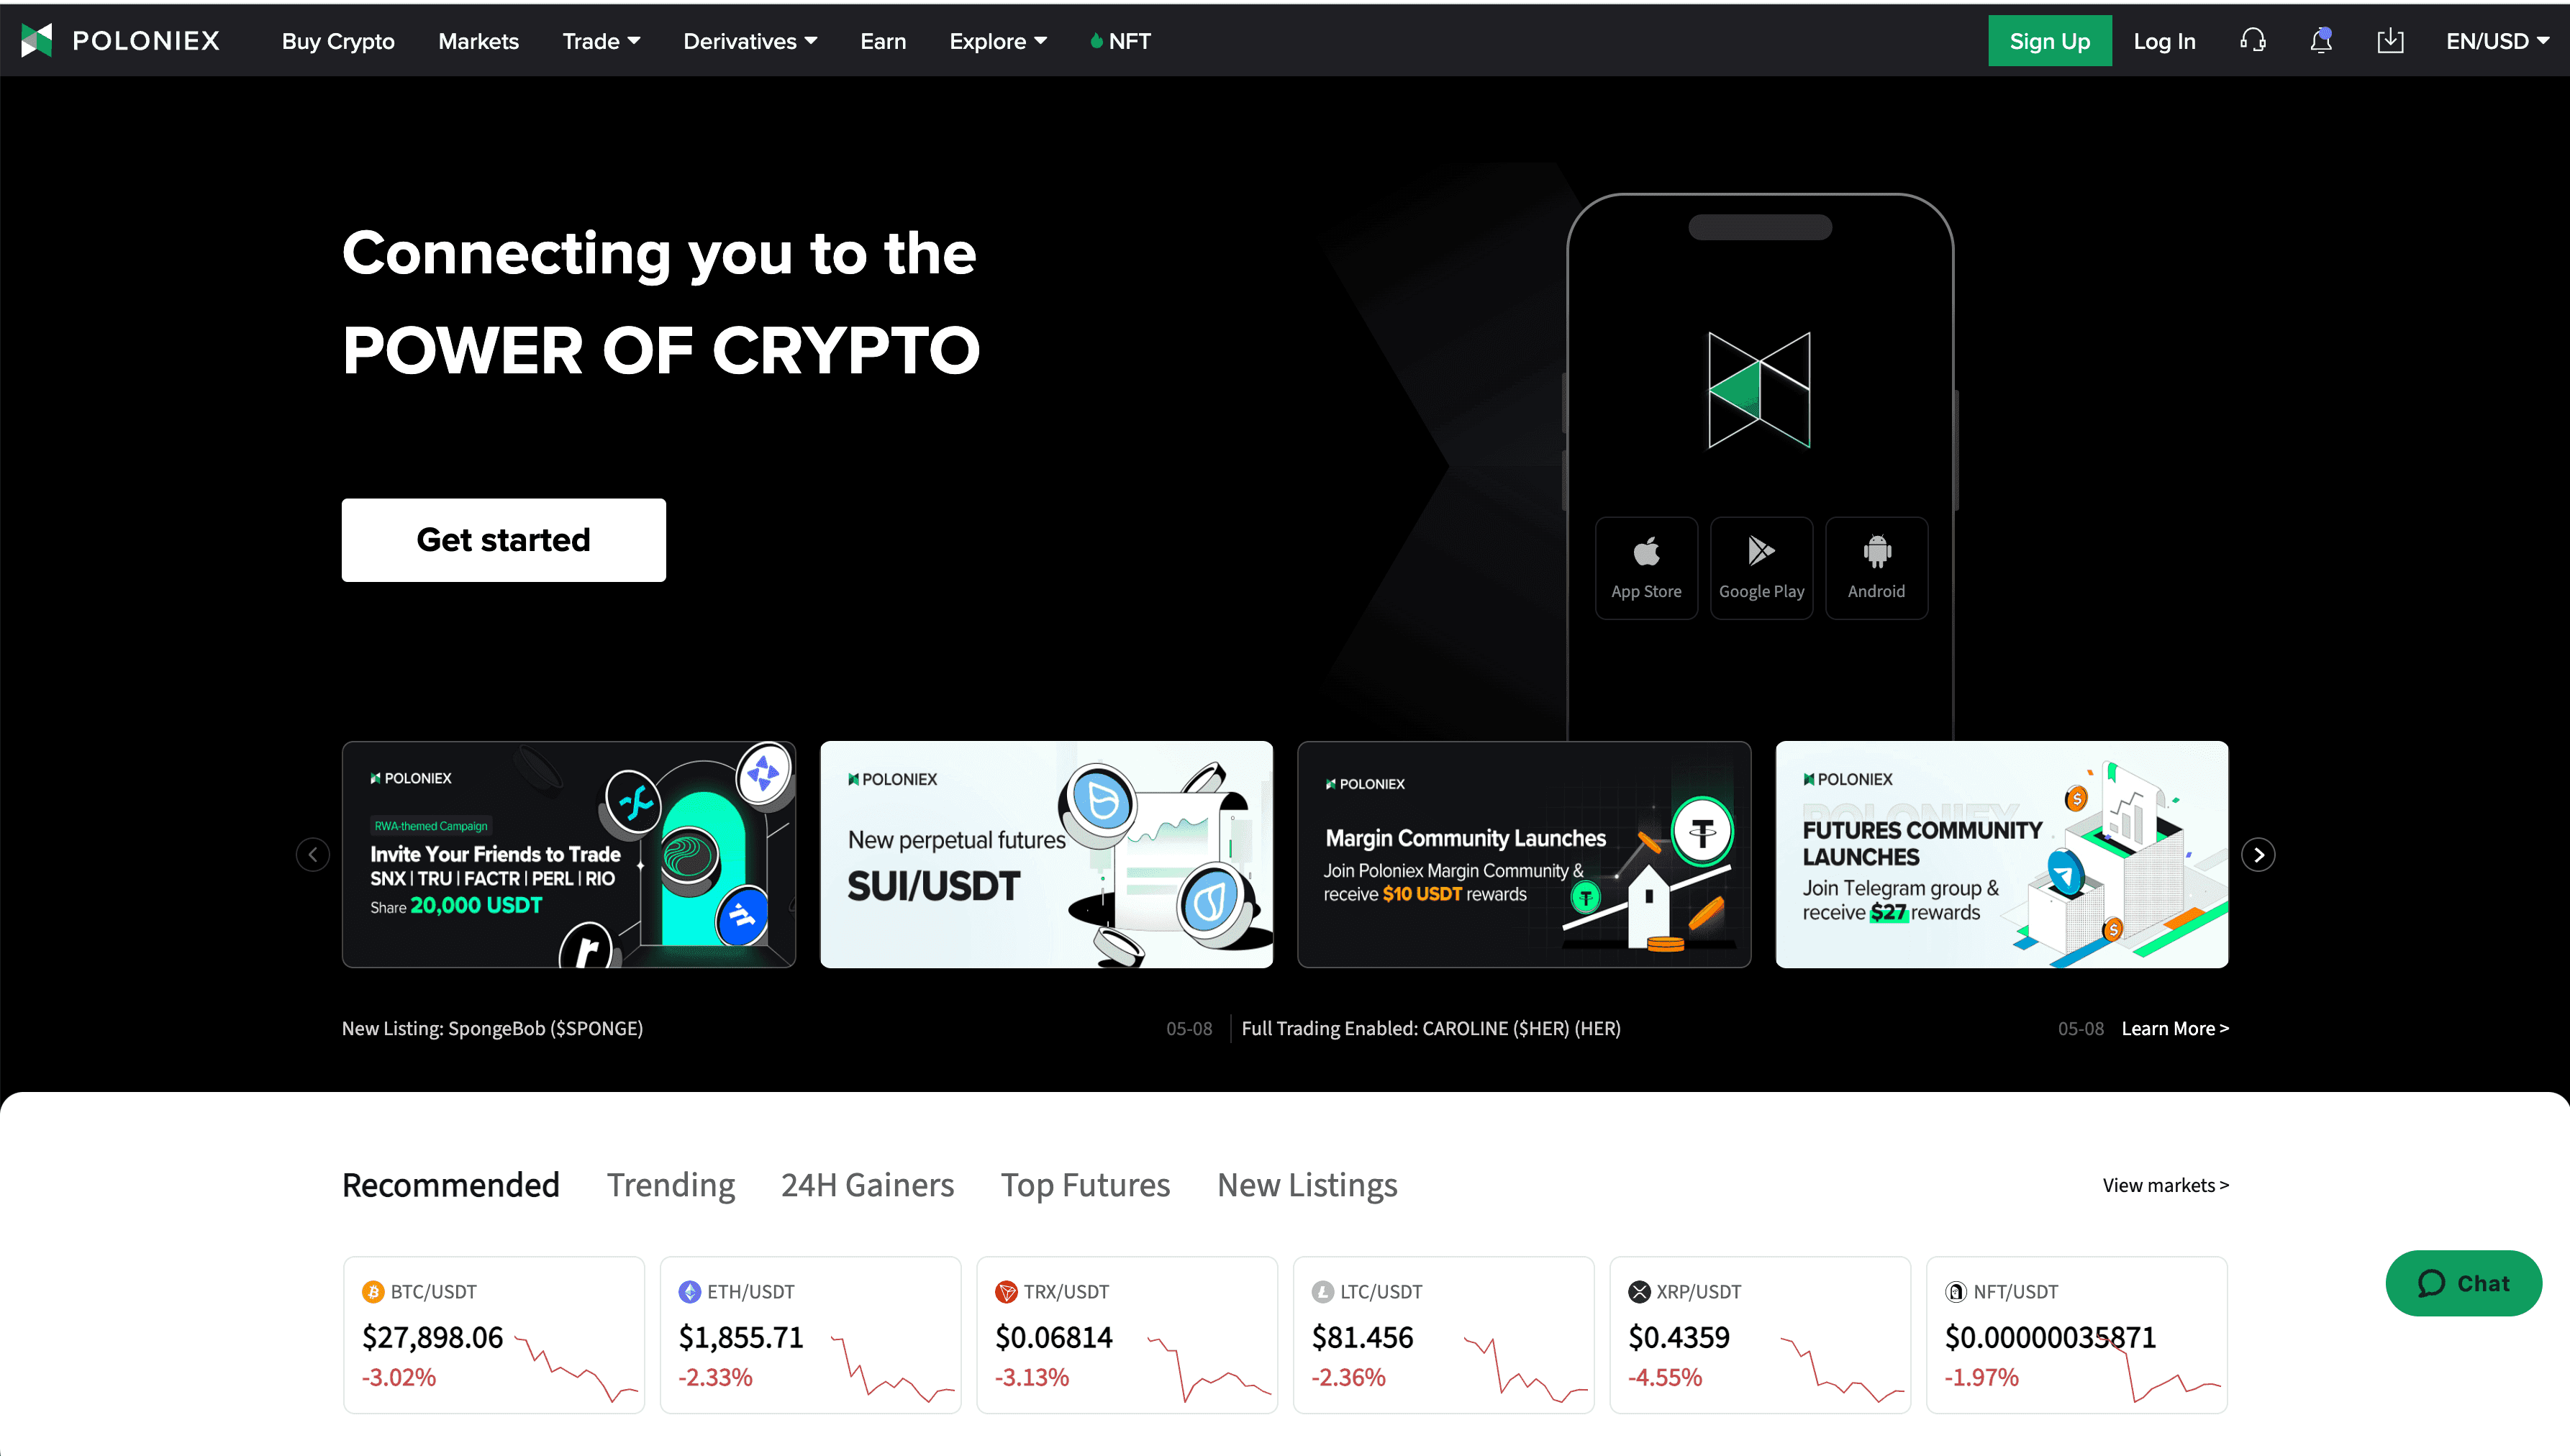Click the download app icon in header
This screenshot has height=1456, width=2570.
click(x=2390, y=41)
